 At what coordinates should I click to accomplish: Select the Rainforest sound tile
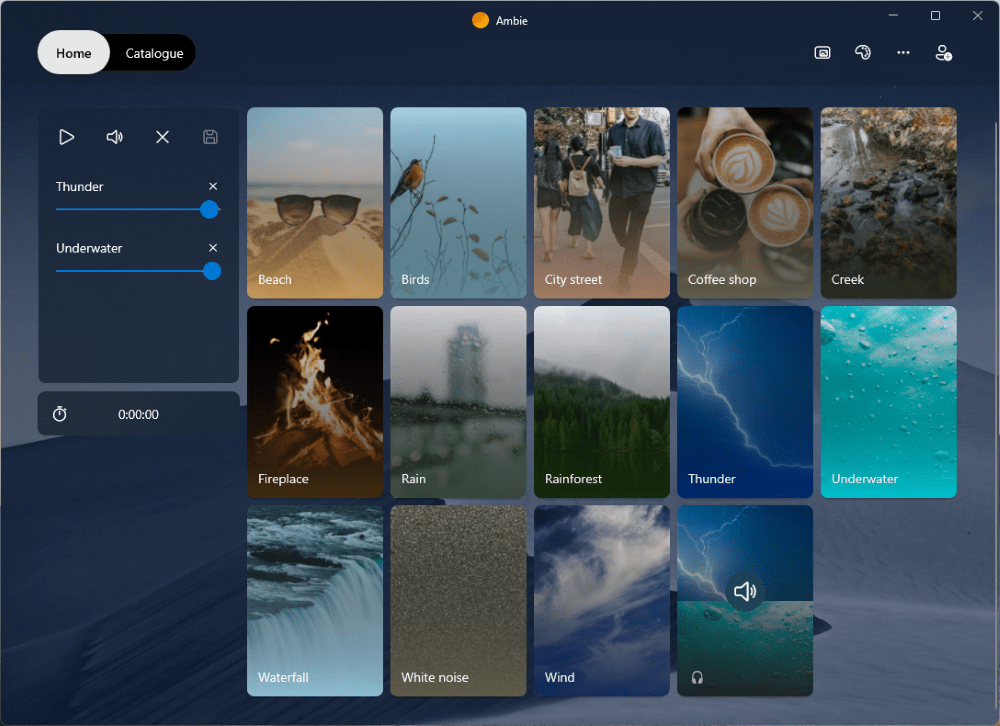[602, 402]
